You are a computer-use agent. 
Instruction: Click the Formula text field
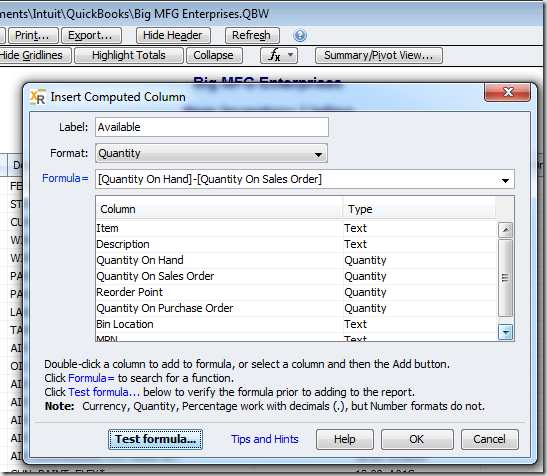[x=297, y=179]
